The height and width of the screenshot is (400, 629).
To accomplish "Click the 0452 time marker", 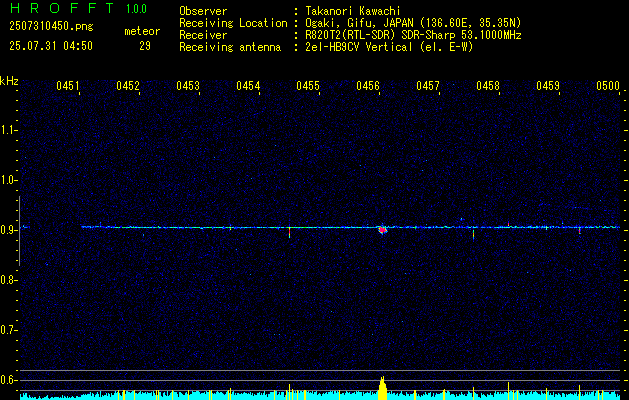I will [x=128, y=85].
